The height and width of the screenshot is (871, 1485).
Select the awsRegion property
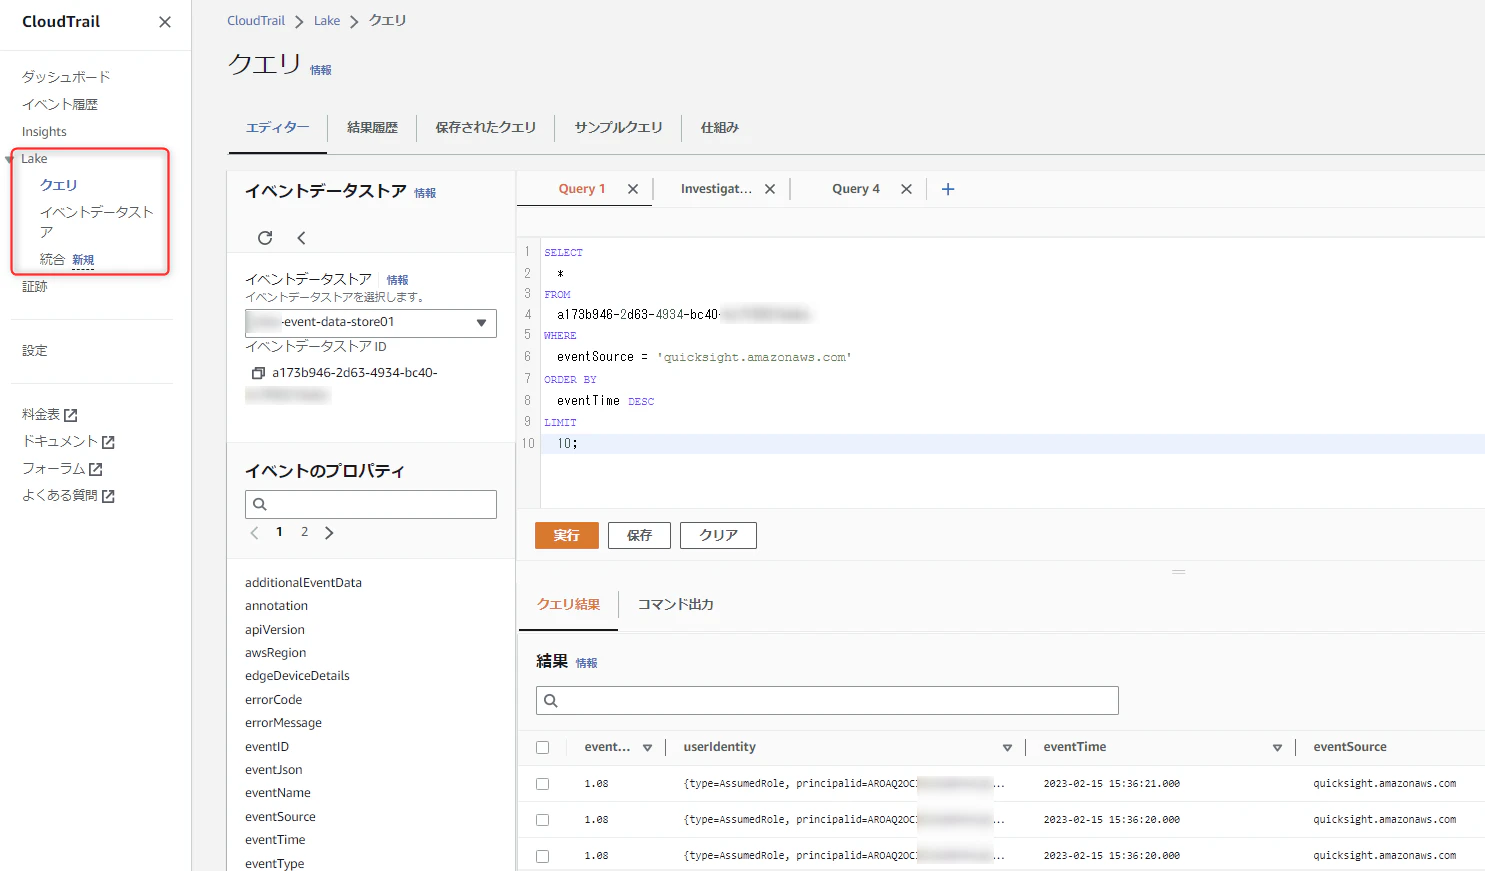pos(275,653)
